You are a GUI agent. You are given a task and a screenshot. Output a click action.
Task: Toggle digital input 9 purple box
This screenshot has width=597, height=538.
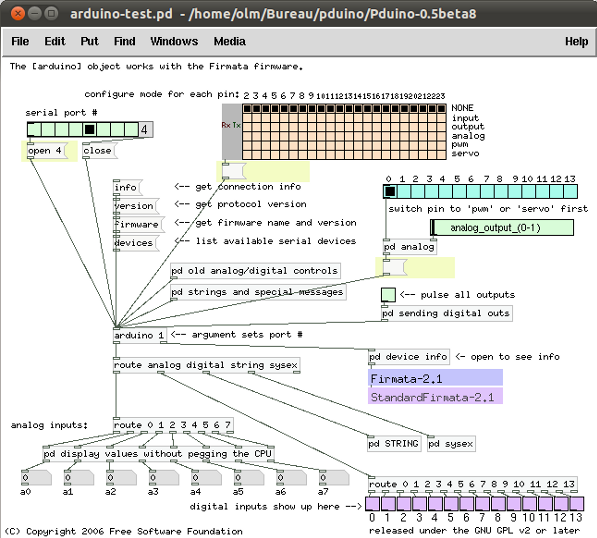[514, 504]
